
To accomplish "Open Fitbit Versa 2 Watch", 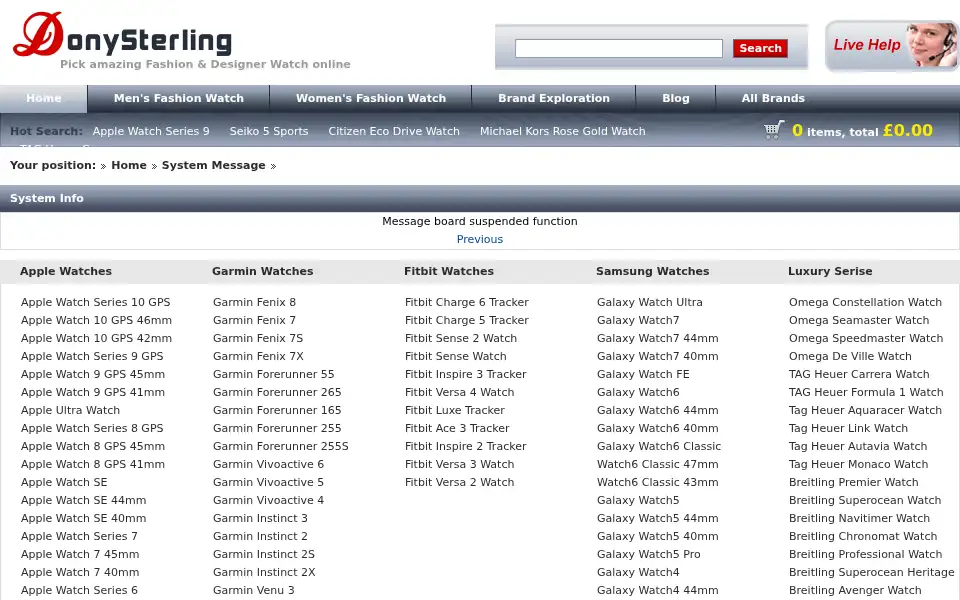I will (459, 482).
